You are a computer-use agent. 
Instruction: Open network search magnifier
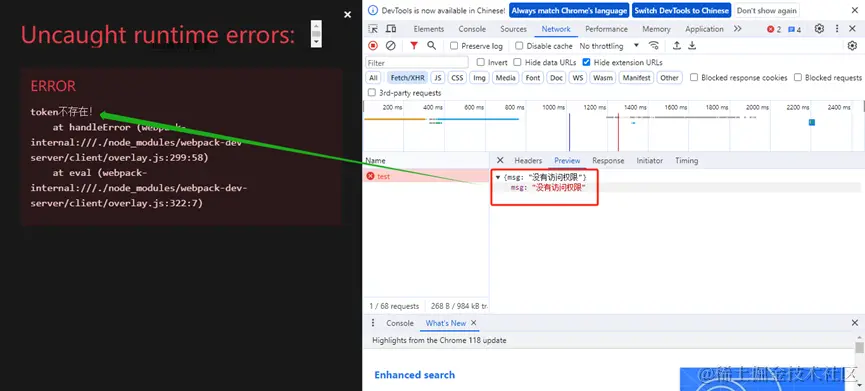point(431,46)
